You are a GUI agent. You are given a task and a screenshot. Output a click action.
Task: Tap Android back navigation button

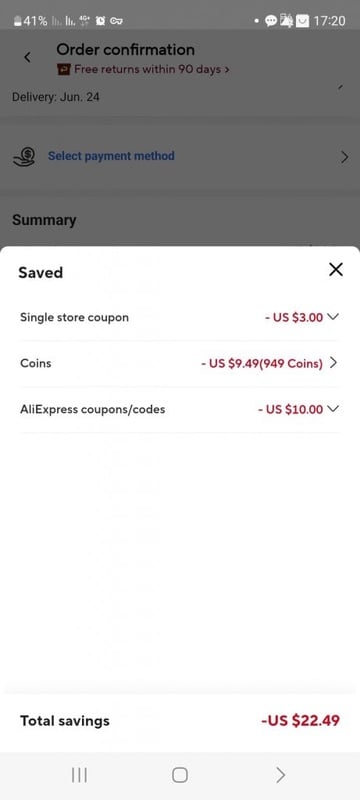(x=280, y=776)
